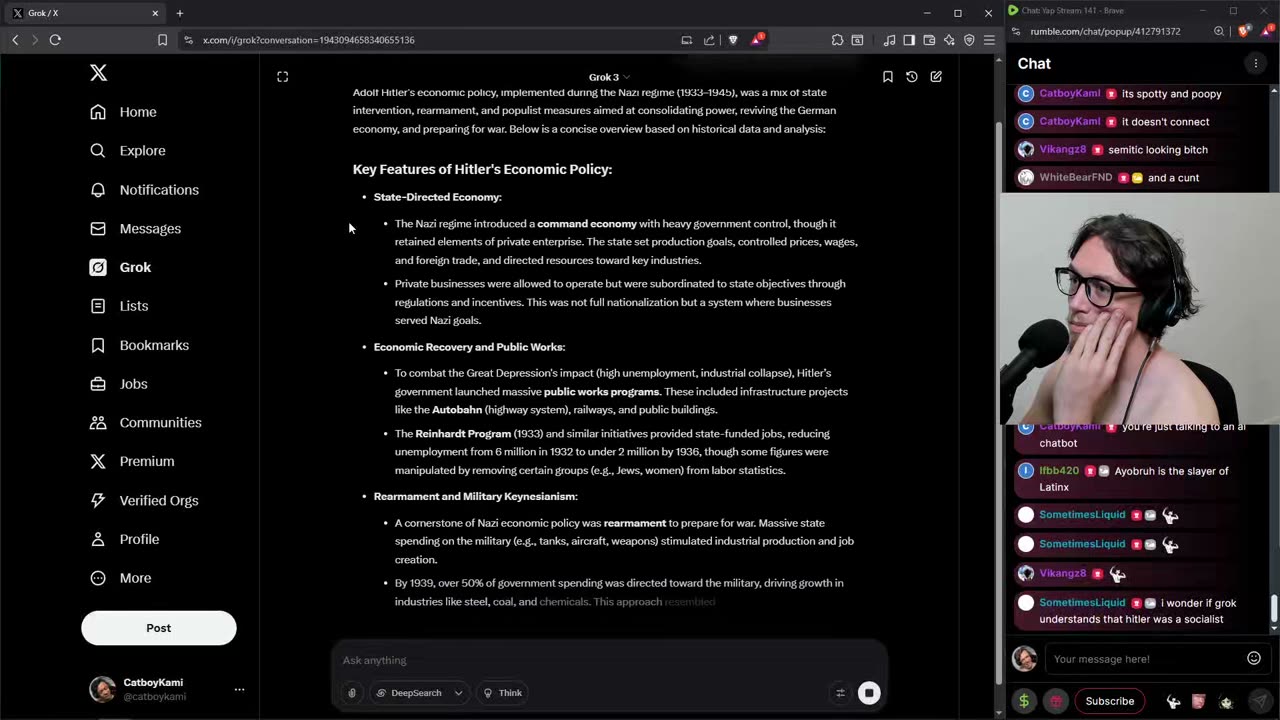Click the Grok bookmark conversation icon
1280x720 pixels.
pos(887,77)
